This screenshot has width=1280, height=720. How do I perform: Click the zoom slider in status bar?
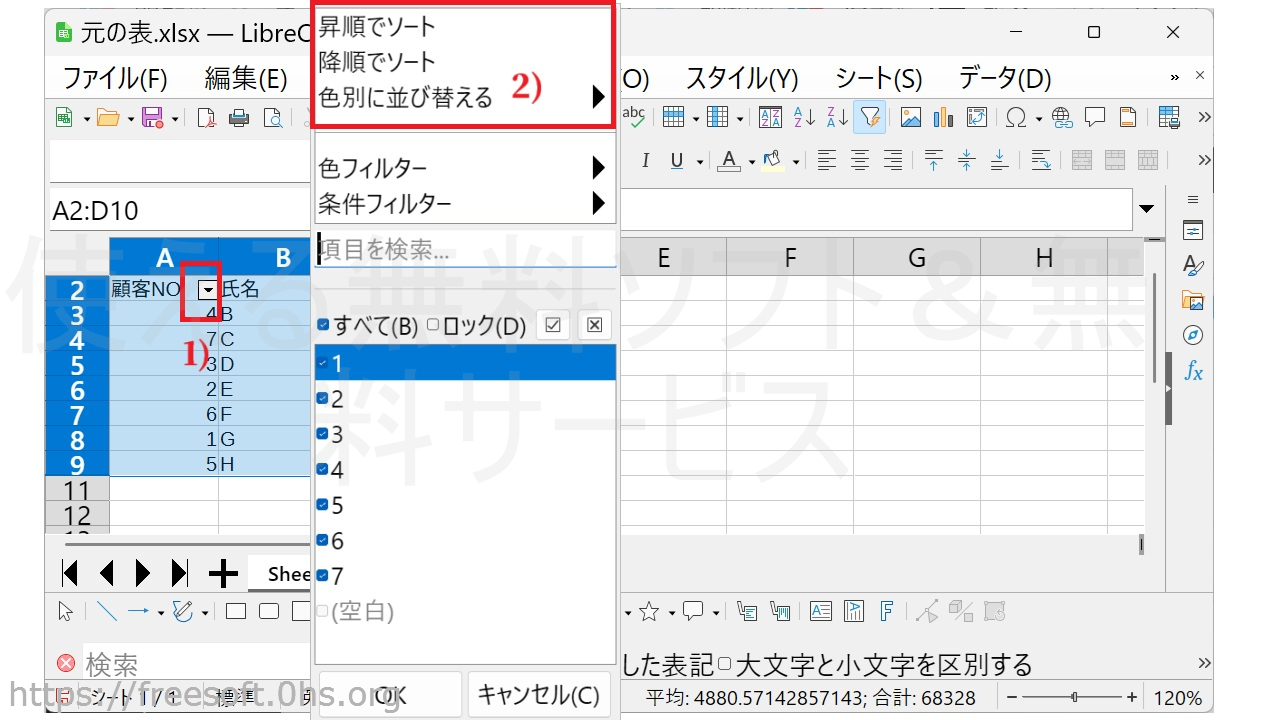(x=1073, y=698)
